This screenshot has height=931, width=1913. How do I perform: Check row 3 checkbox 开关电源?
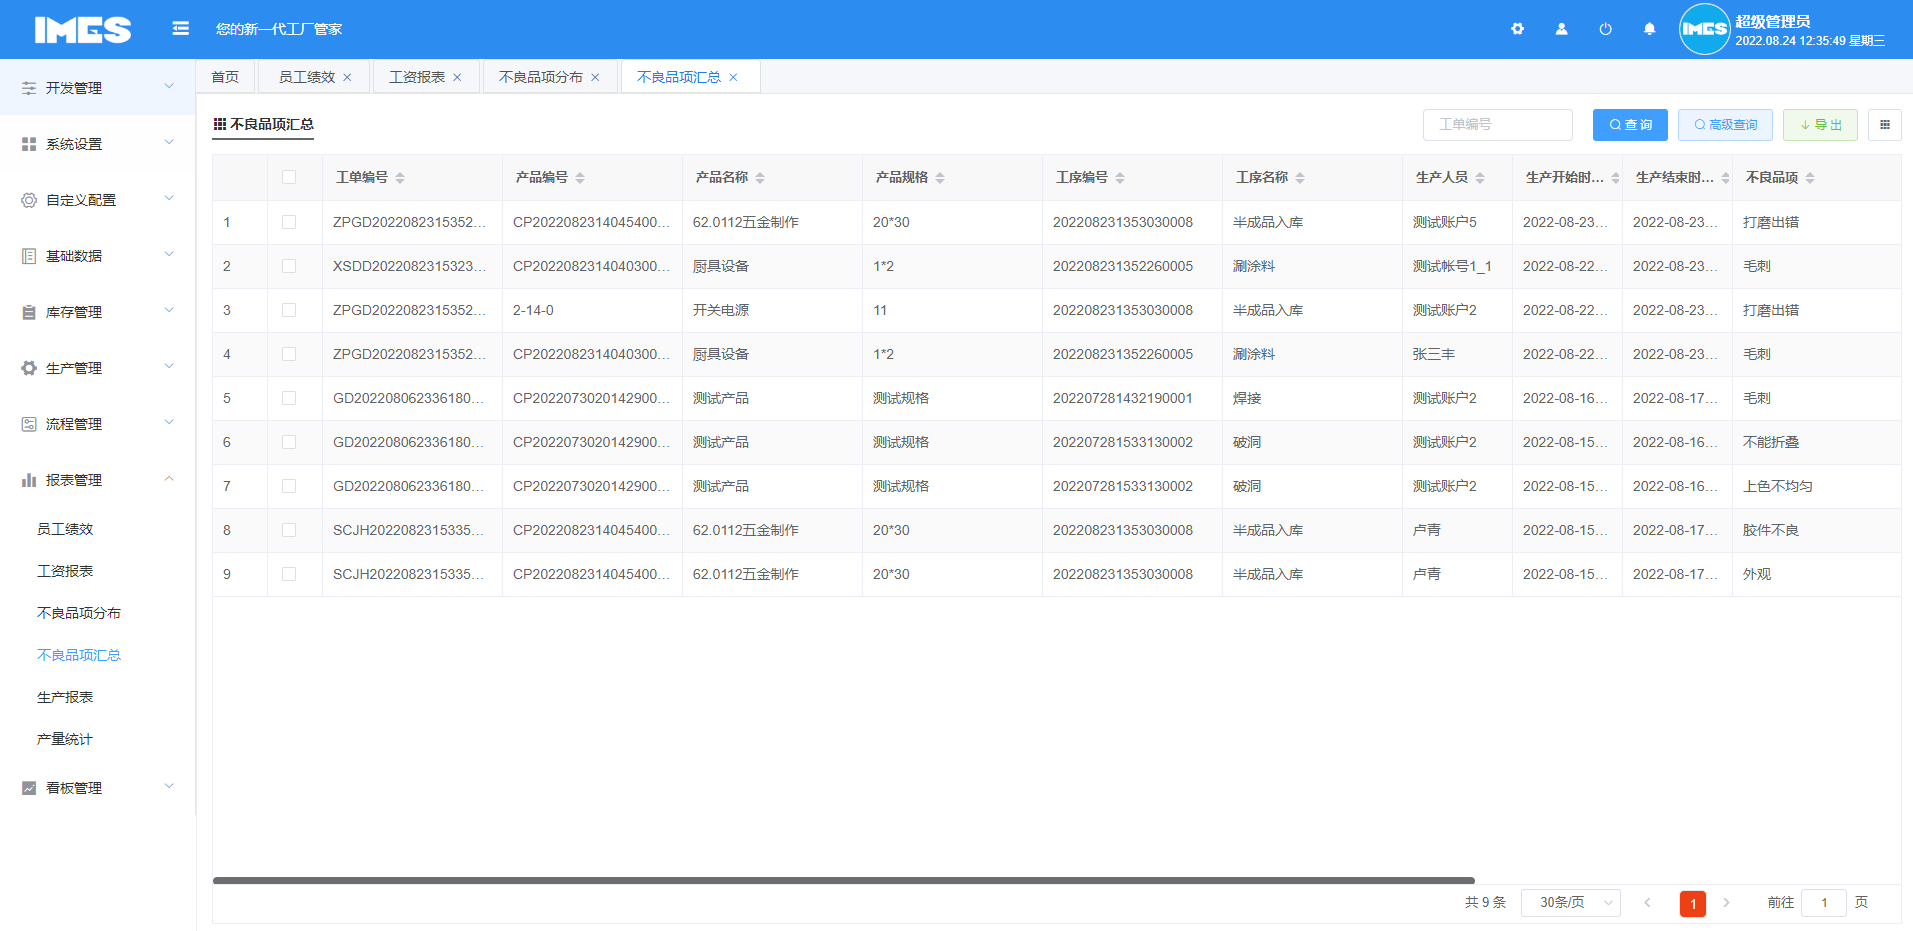tap(289, 310)
